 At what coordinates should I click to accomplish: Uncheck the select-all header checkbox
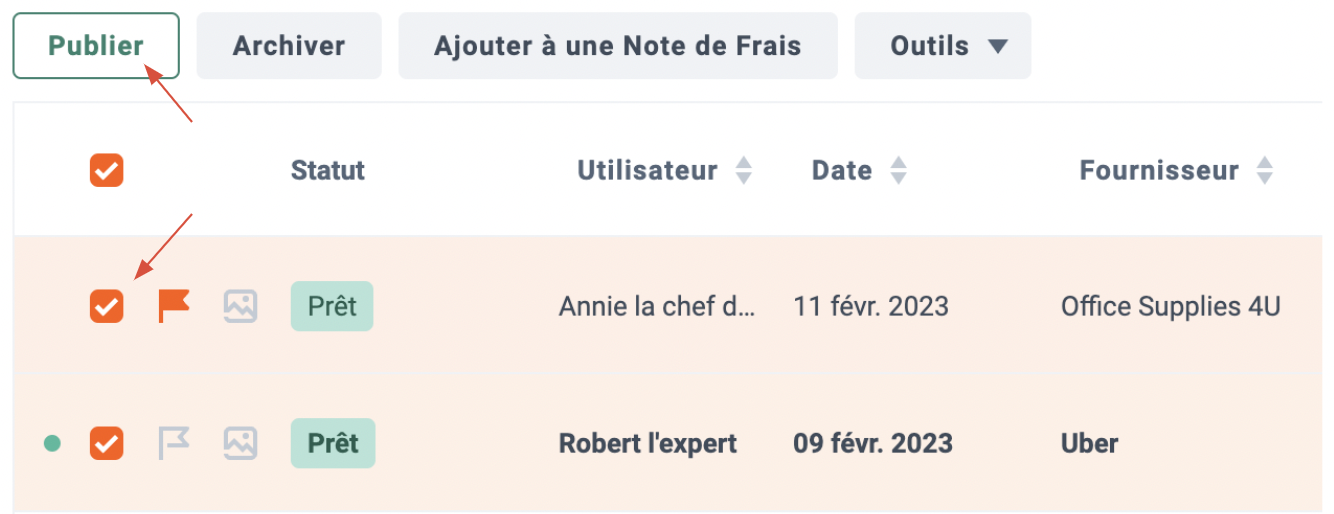[x=107, y=170]
